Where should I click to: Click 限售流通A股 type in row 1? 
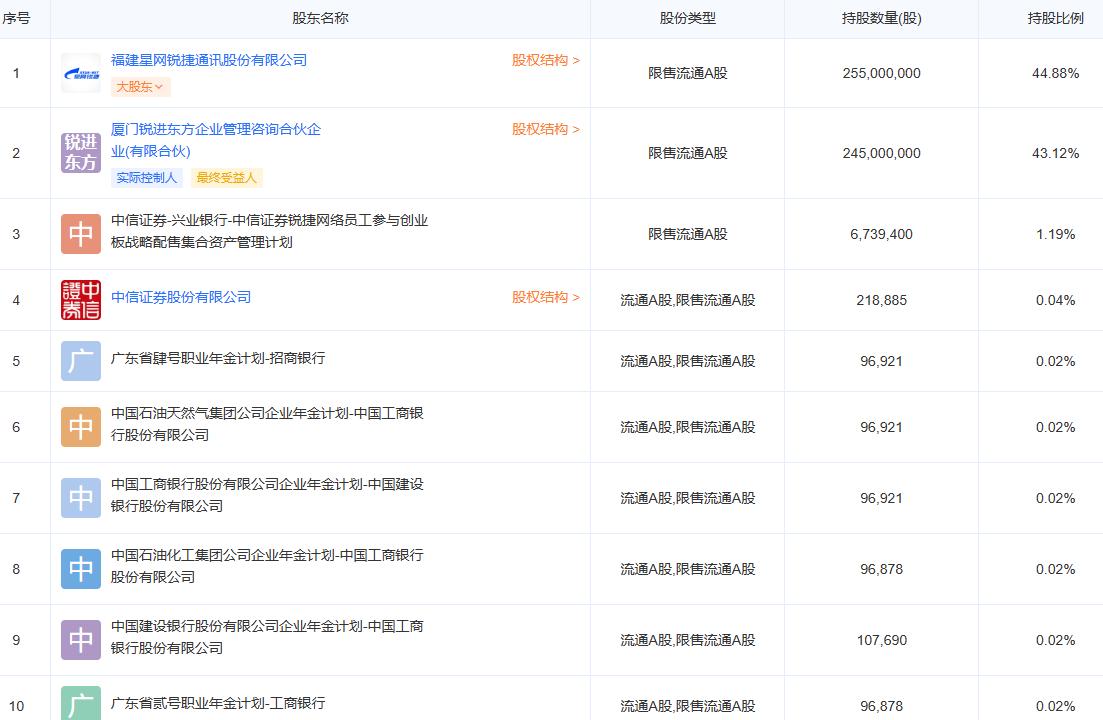point(687,73)
